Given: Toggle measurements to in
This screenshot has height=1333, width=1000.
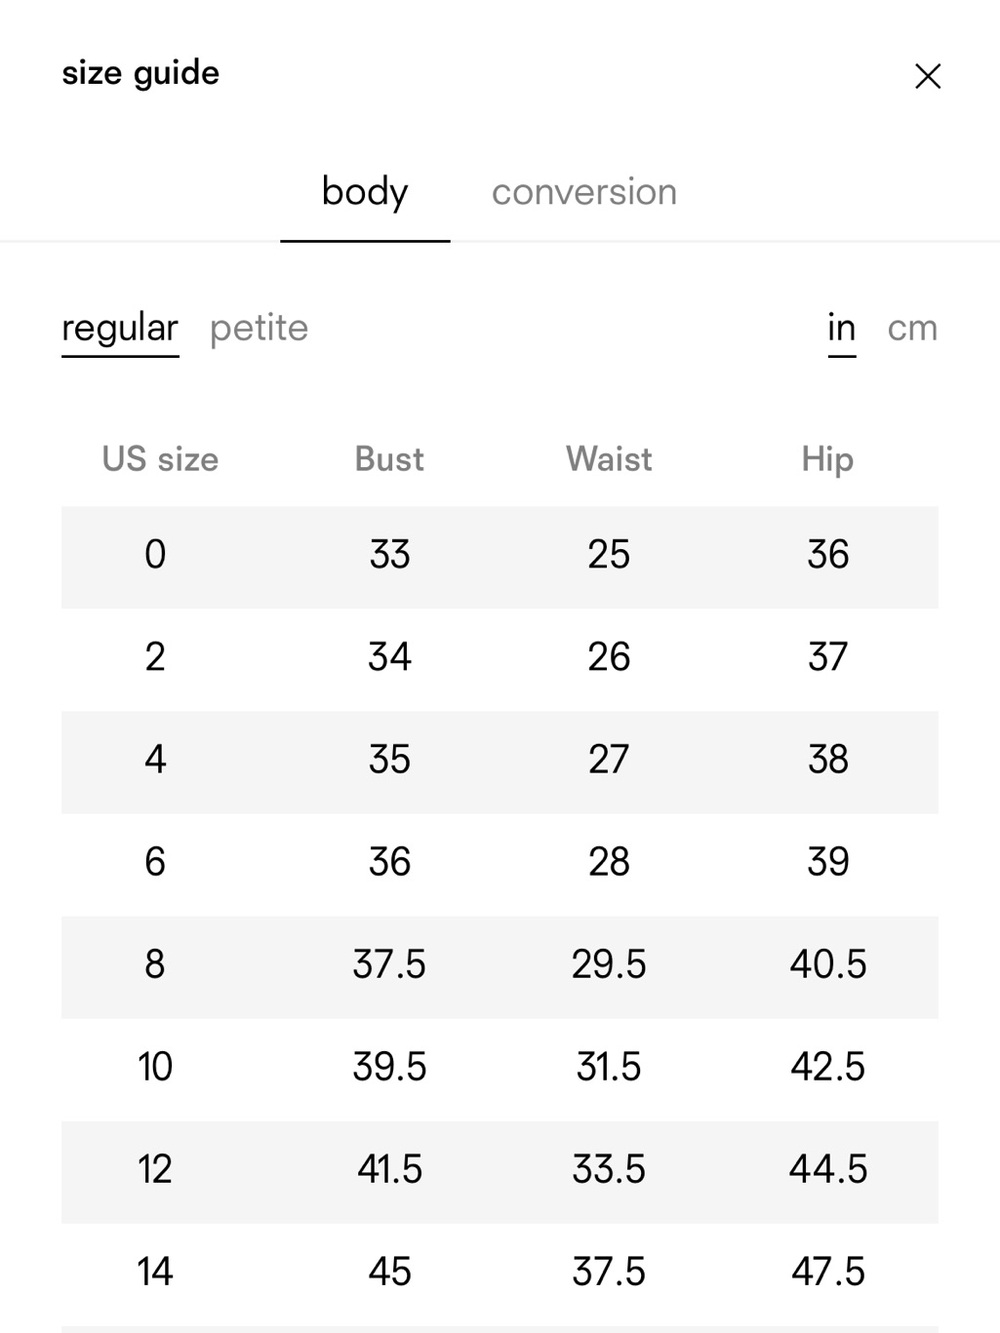Looking at the screenshot, I should point(842,328).
